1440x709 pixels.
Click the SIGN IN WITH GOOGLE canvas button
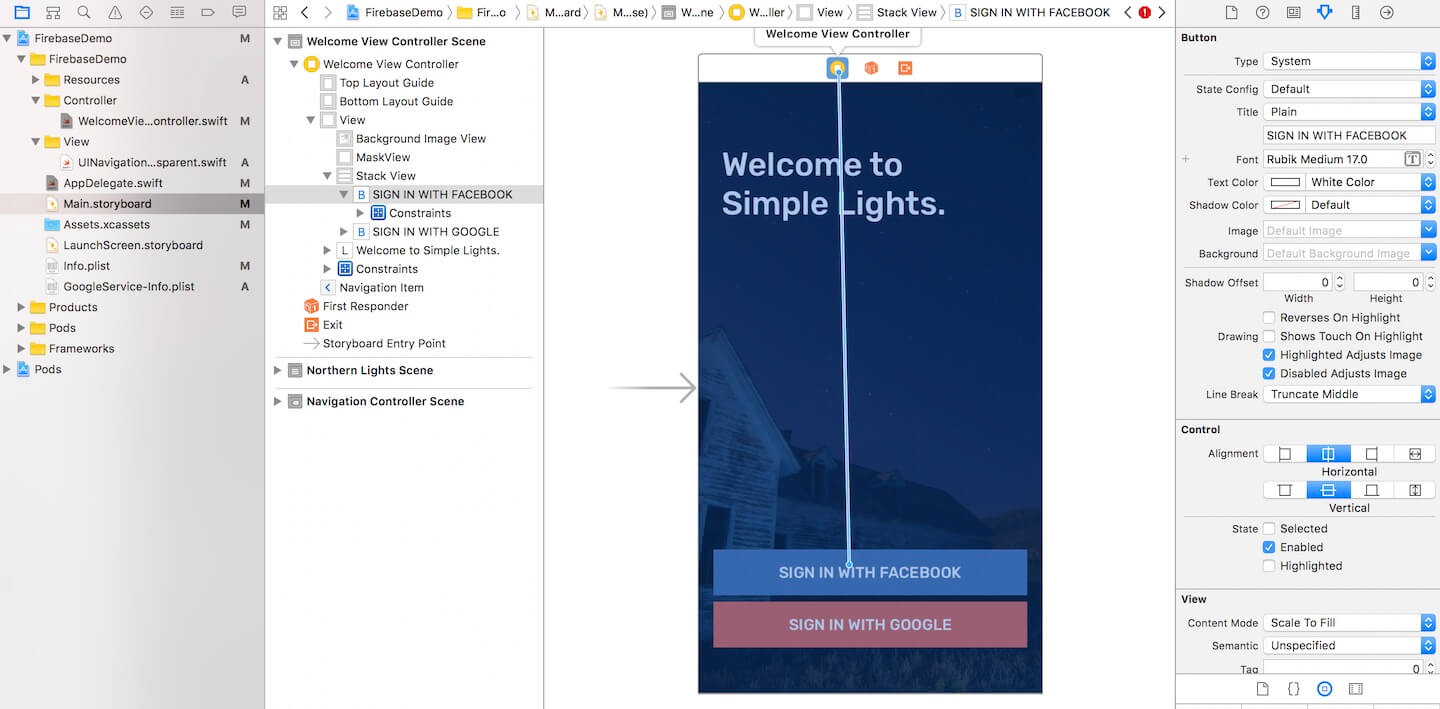point(870,624)
